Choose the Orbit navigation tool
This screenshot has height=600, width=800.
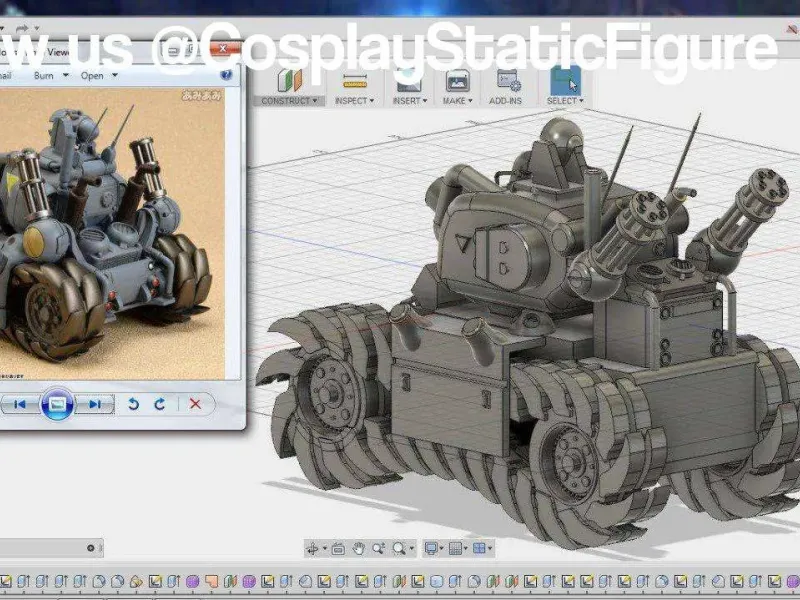click(x=311, y=549)
